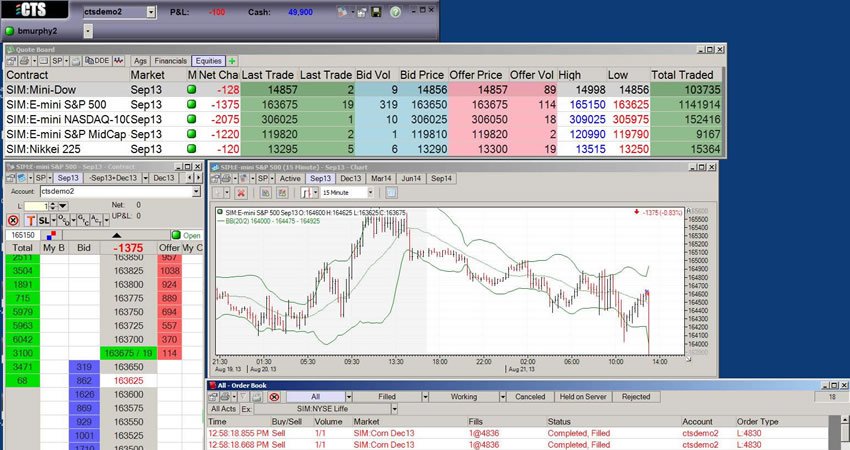Click the GTC order icon in Contract window

pyautogui.click(x=83, y=221)
